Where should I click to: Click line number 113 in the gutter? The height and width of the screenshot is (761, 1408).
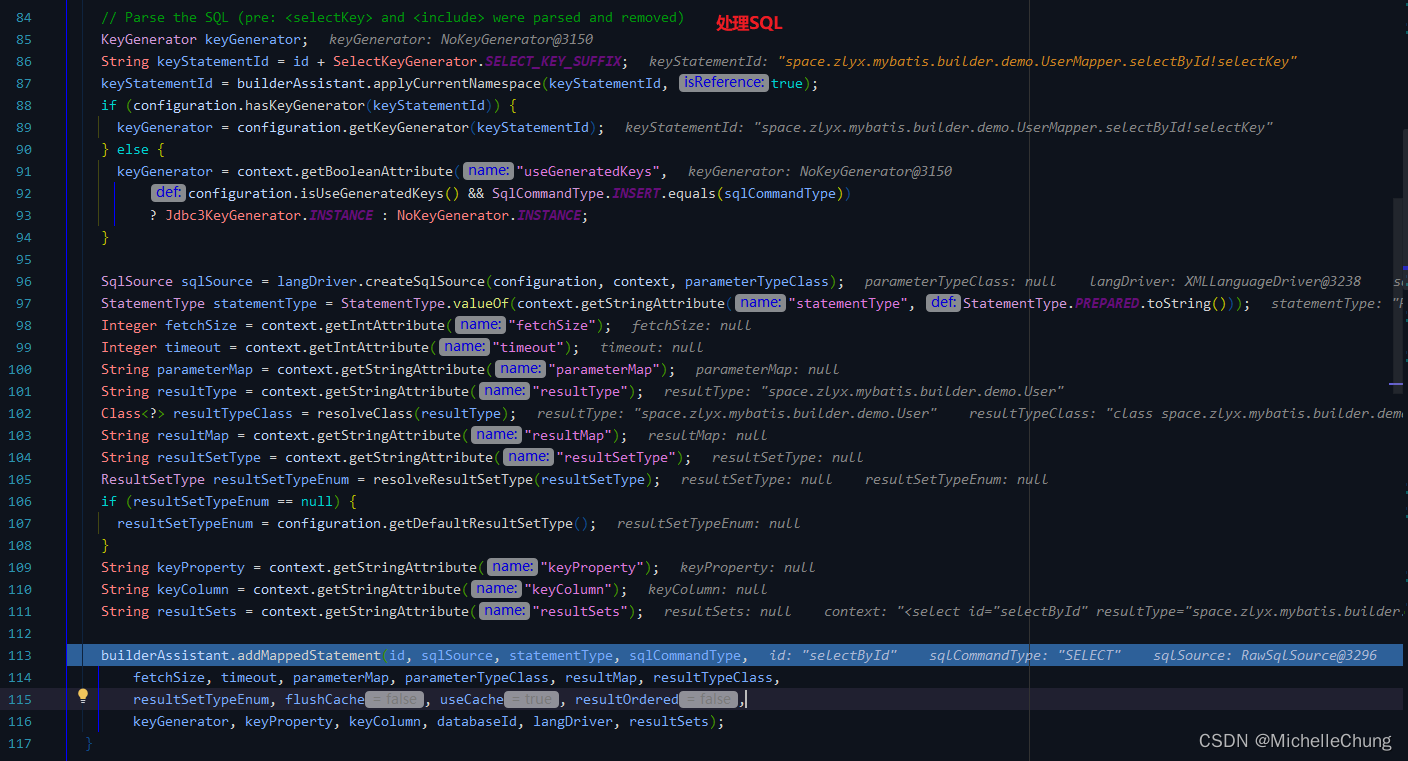pyautogui.click(x=20, y=655)
